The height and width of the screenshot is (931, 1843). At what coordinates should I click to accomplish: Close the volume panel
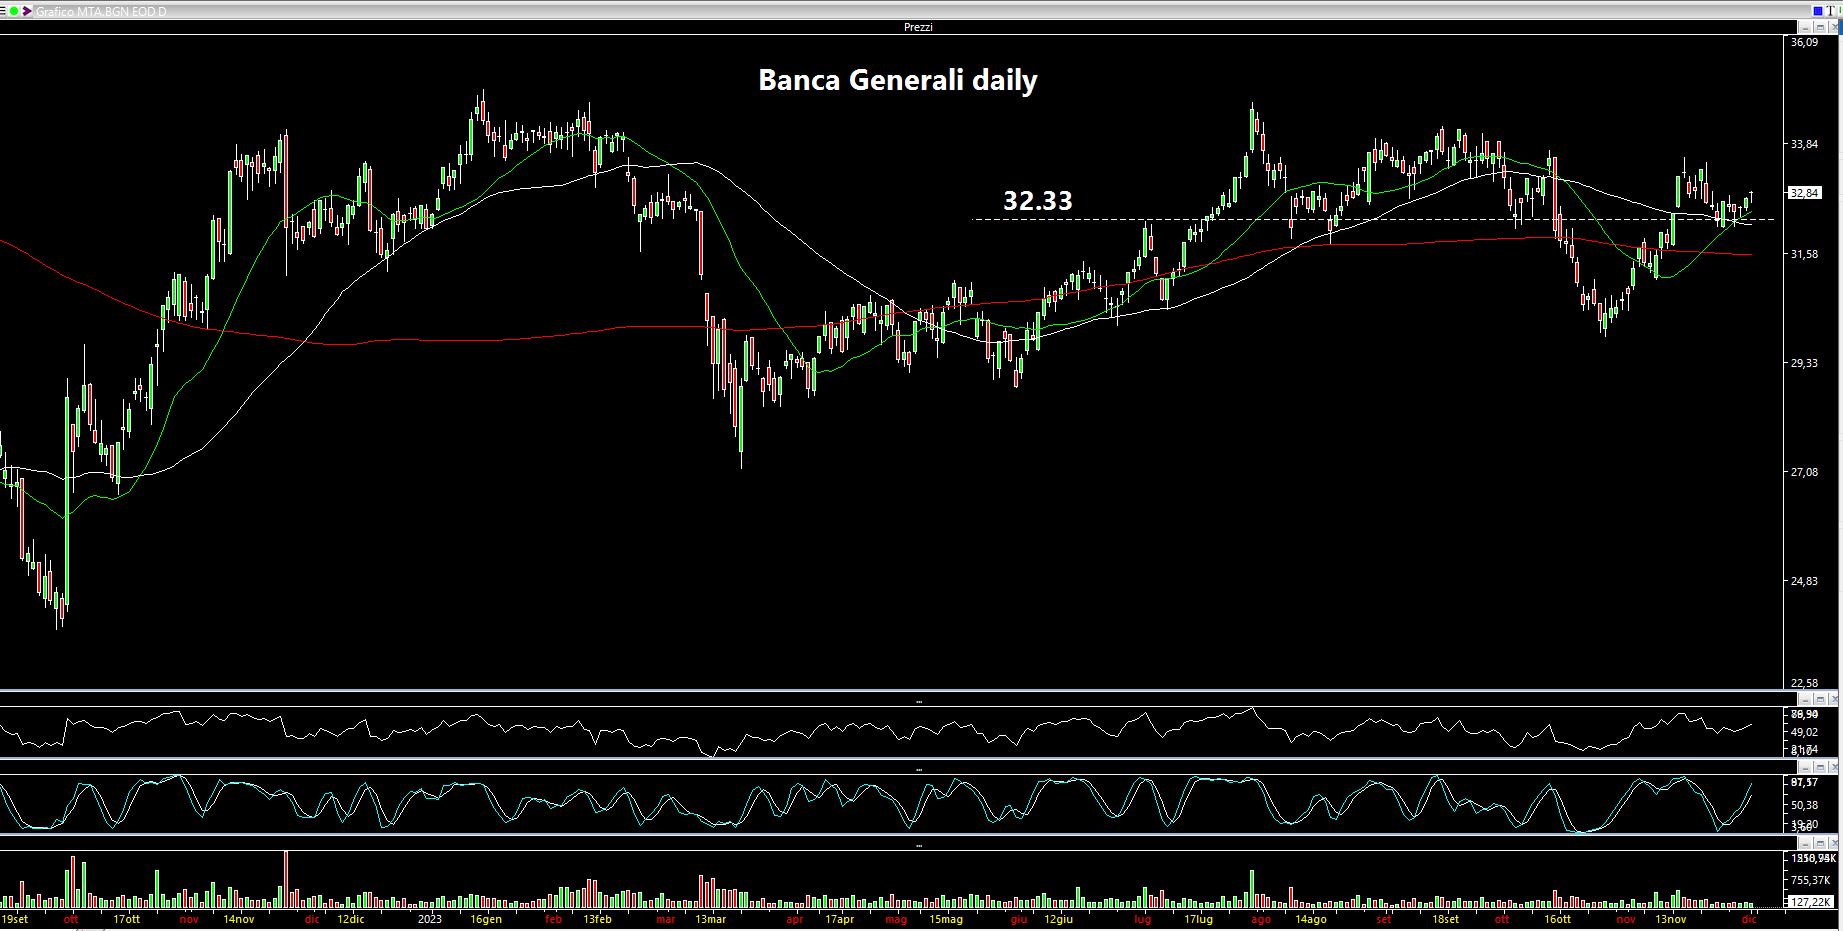point(1834,844)
